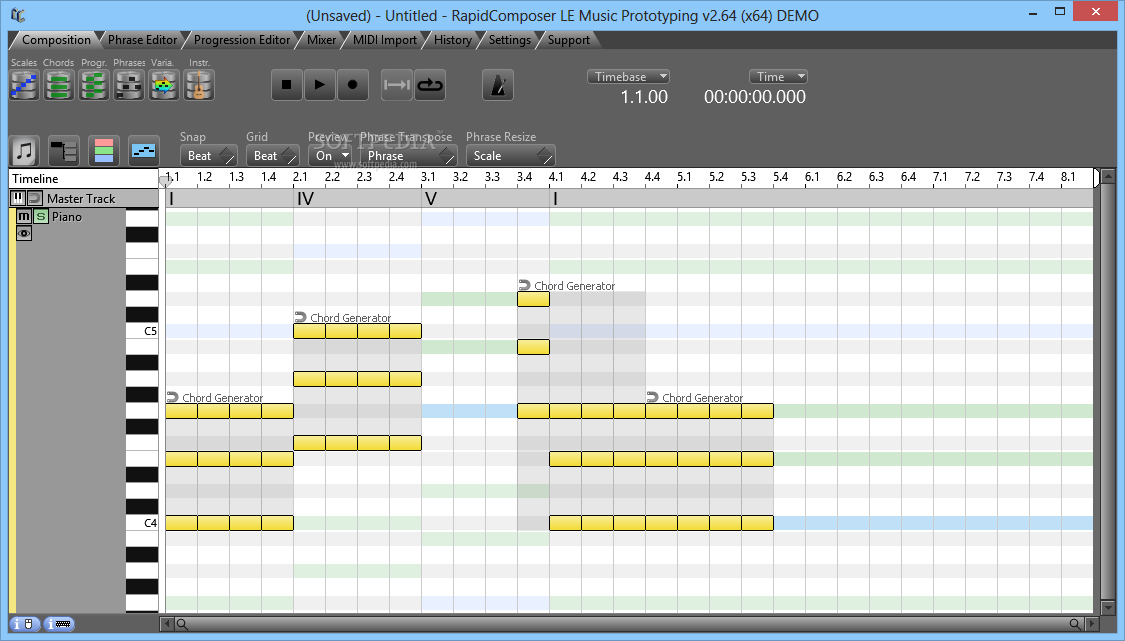The width and height of the screenshot is (1125, 641).
Task: Open the Grid Beat selector
Action: pos(272,156)
